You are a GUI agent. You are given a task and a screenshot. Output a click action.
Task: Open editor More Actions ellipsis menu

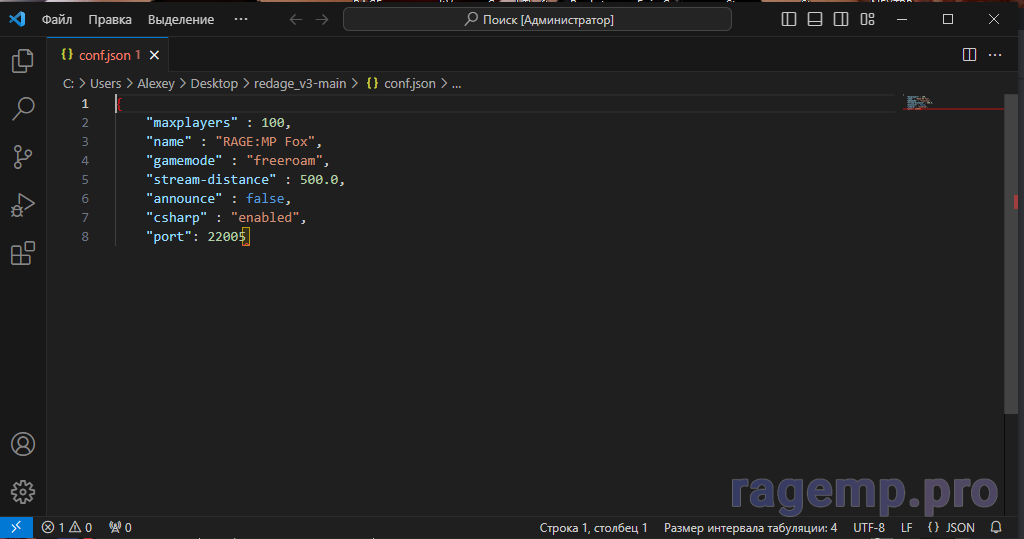point(997,55)
